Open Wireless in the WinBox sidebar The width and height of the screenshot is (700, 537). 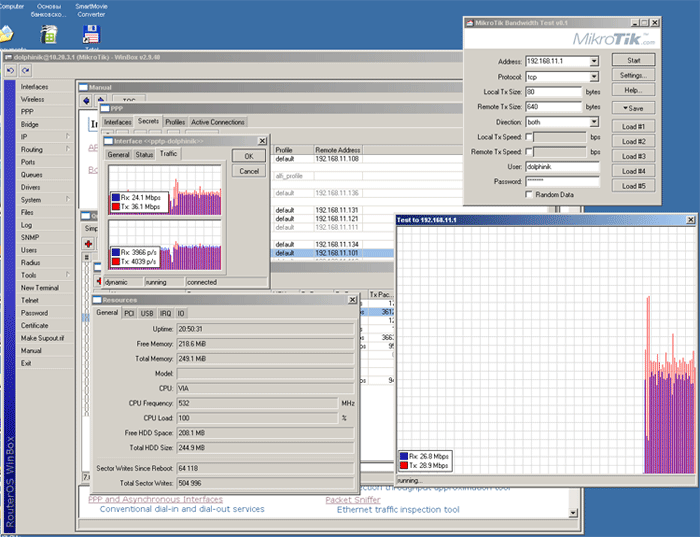[33, 99]
